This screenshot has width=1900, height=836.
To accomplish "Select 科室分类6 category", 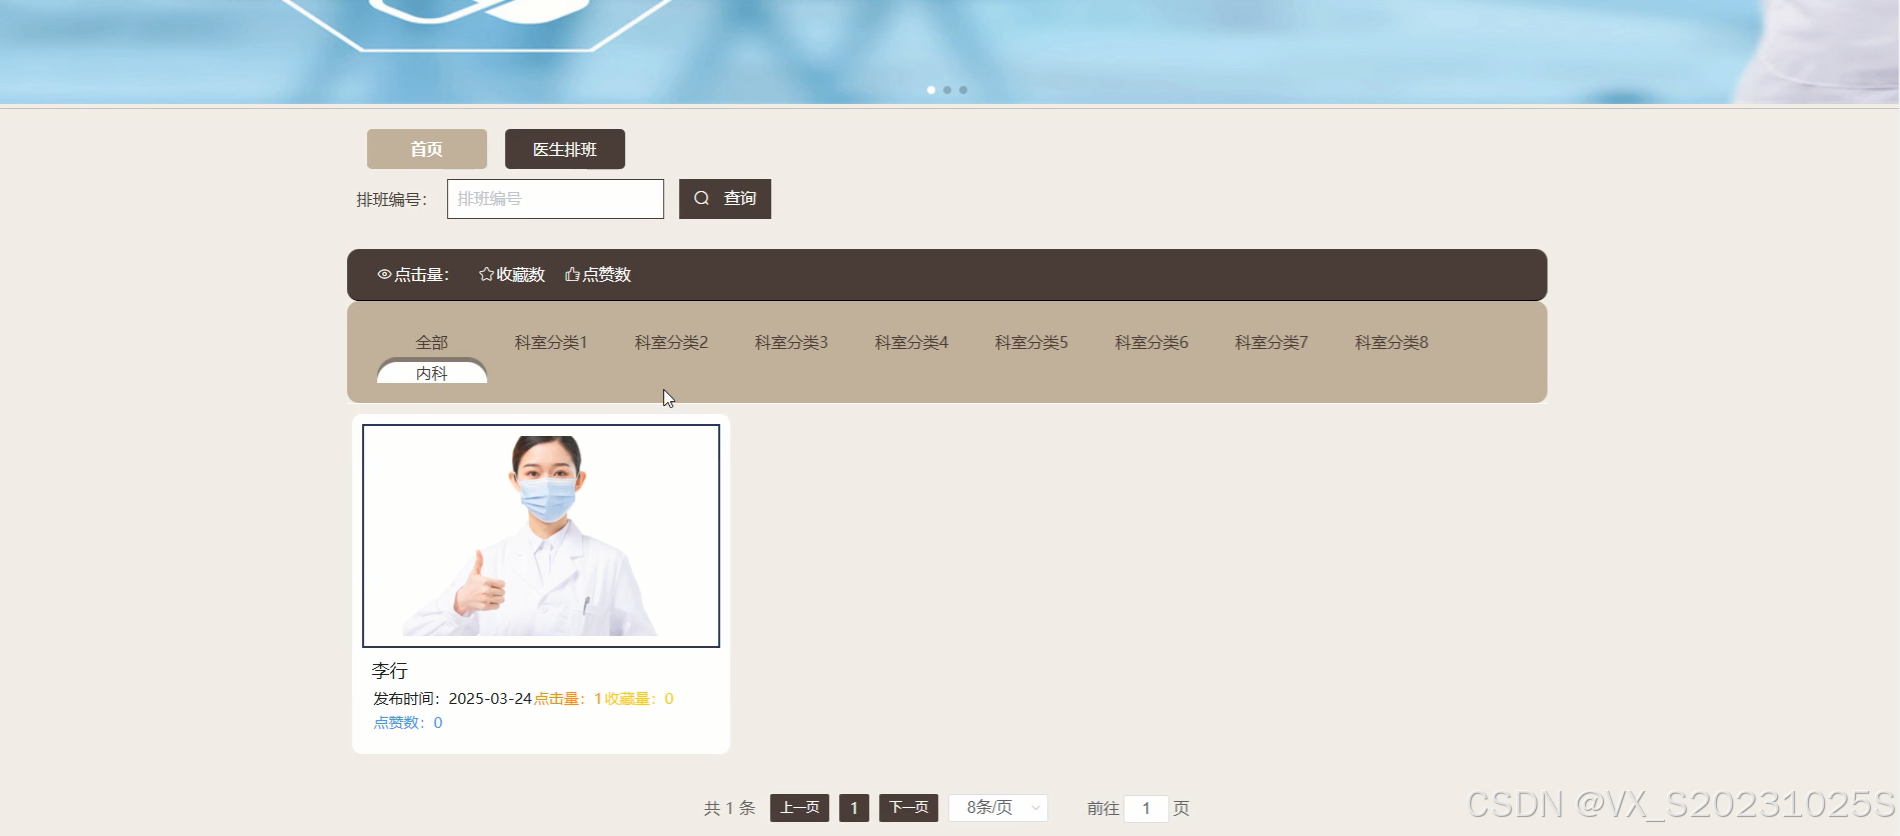I will (x=1151, y=342).
